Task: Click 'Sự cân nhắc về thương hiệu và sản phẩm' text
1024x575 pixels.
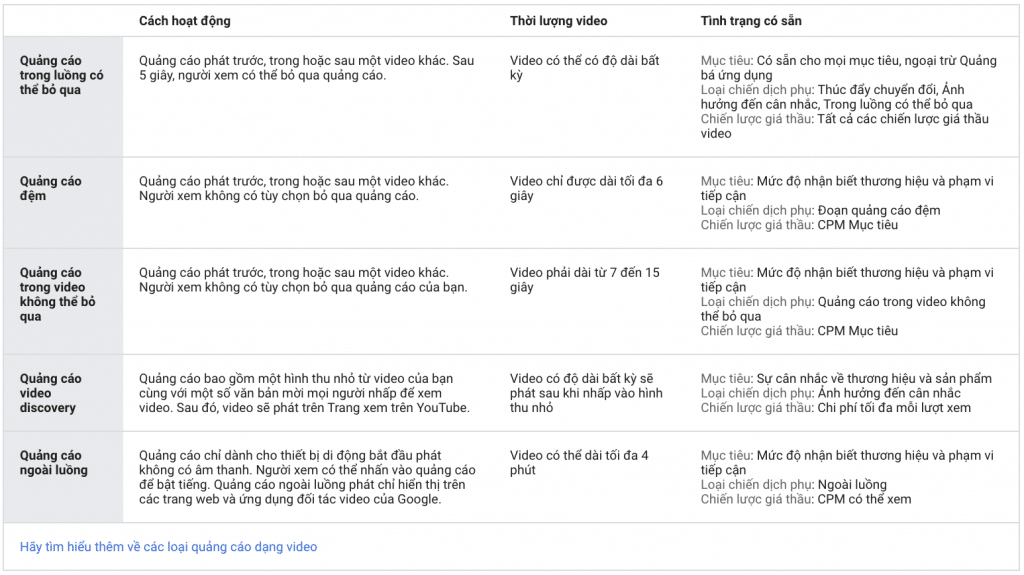Action: [874, 379]
